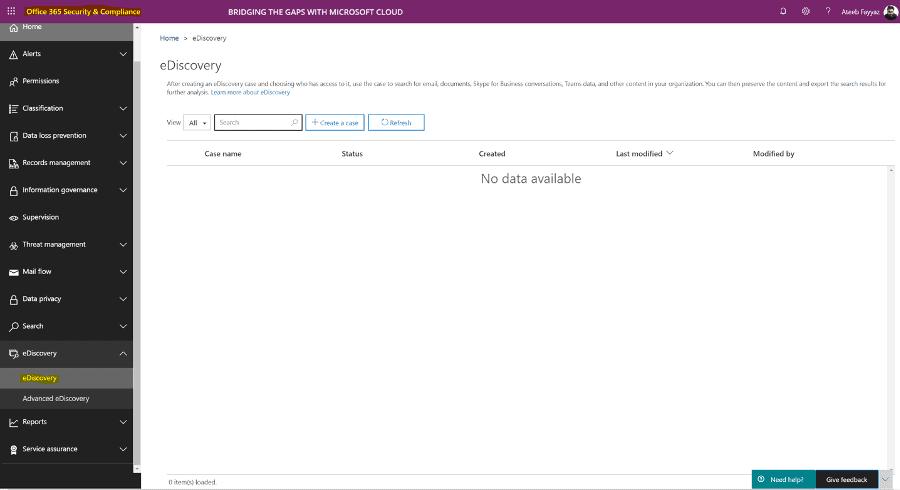The height and width of the screenshot is (490, 900).
Task: Click the notifications bell icon
Action: (783, 11)
